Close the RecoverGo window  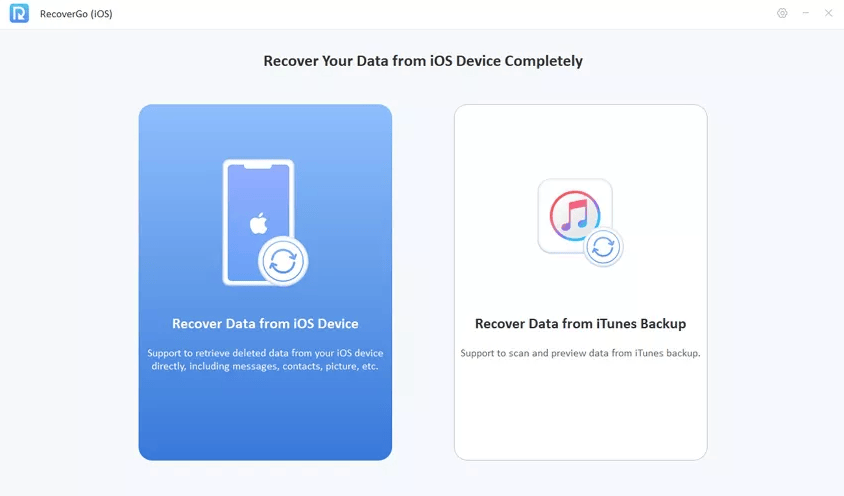pos(828,13)
